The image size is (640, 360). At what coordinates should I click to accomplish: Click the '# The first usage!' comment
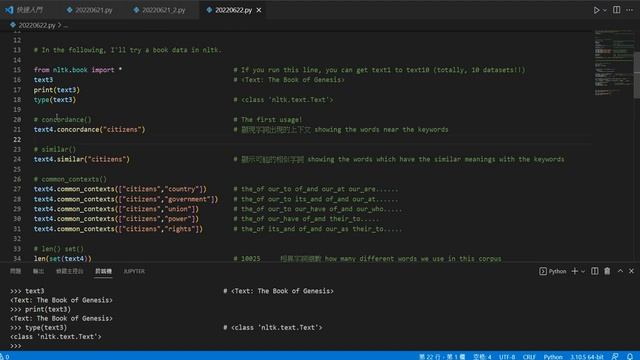click(x=268, y=120)
